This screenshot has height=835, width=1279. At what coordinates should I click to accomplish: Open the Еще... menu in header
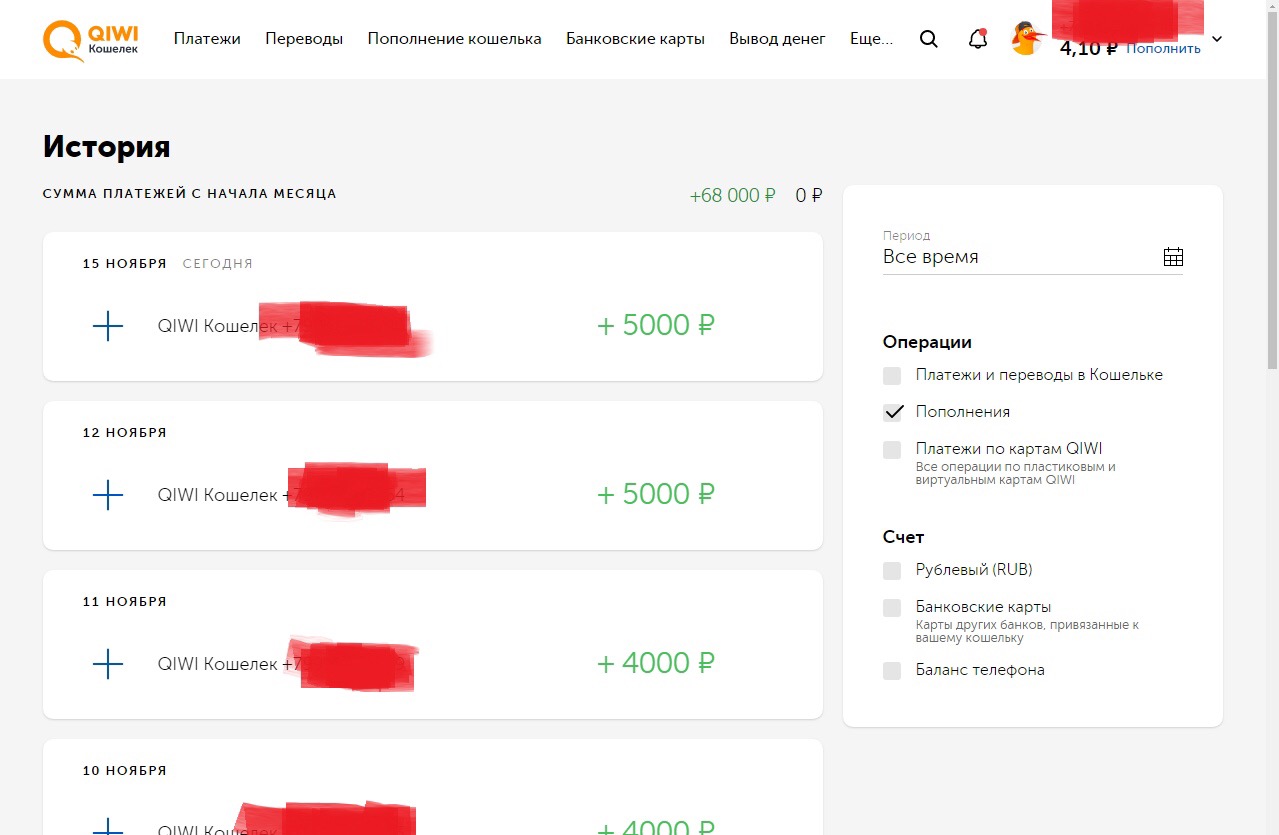(871, 39)
